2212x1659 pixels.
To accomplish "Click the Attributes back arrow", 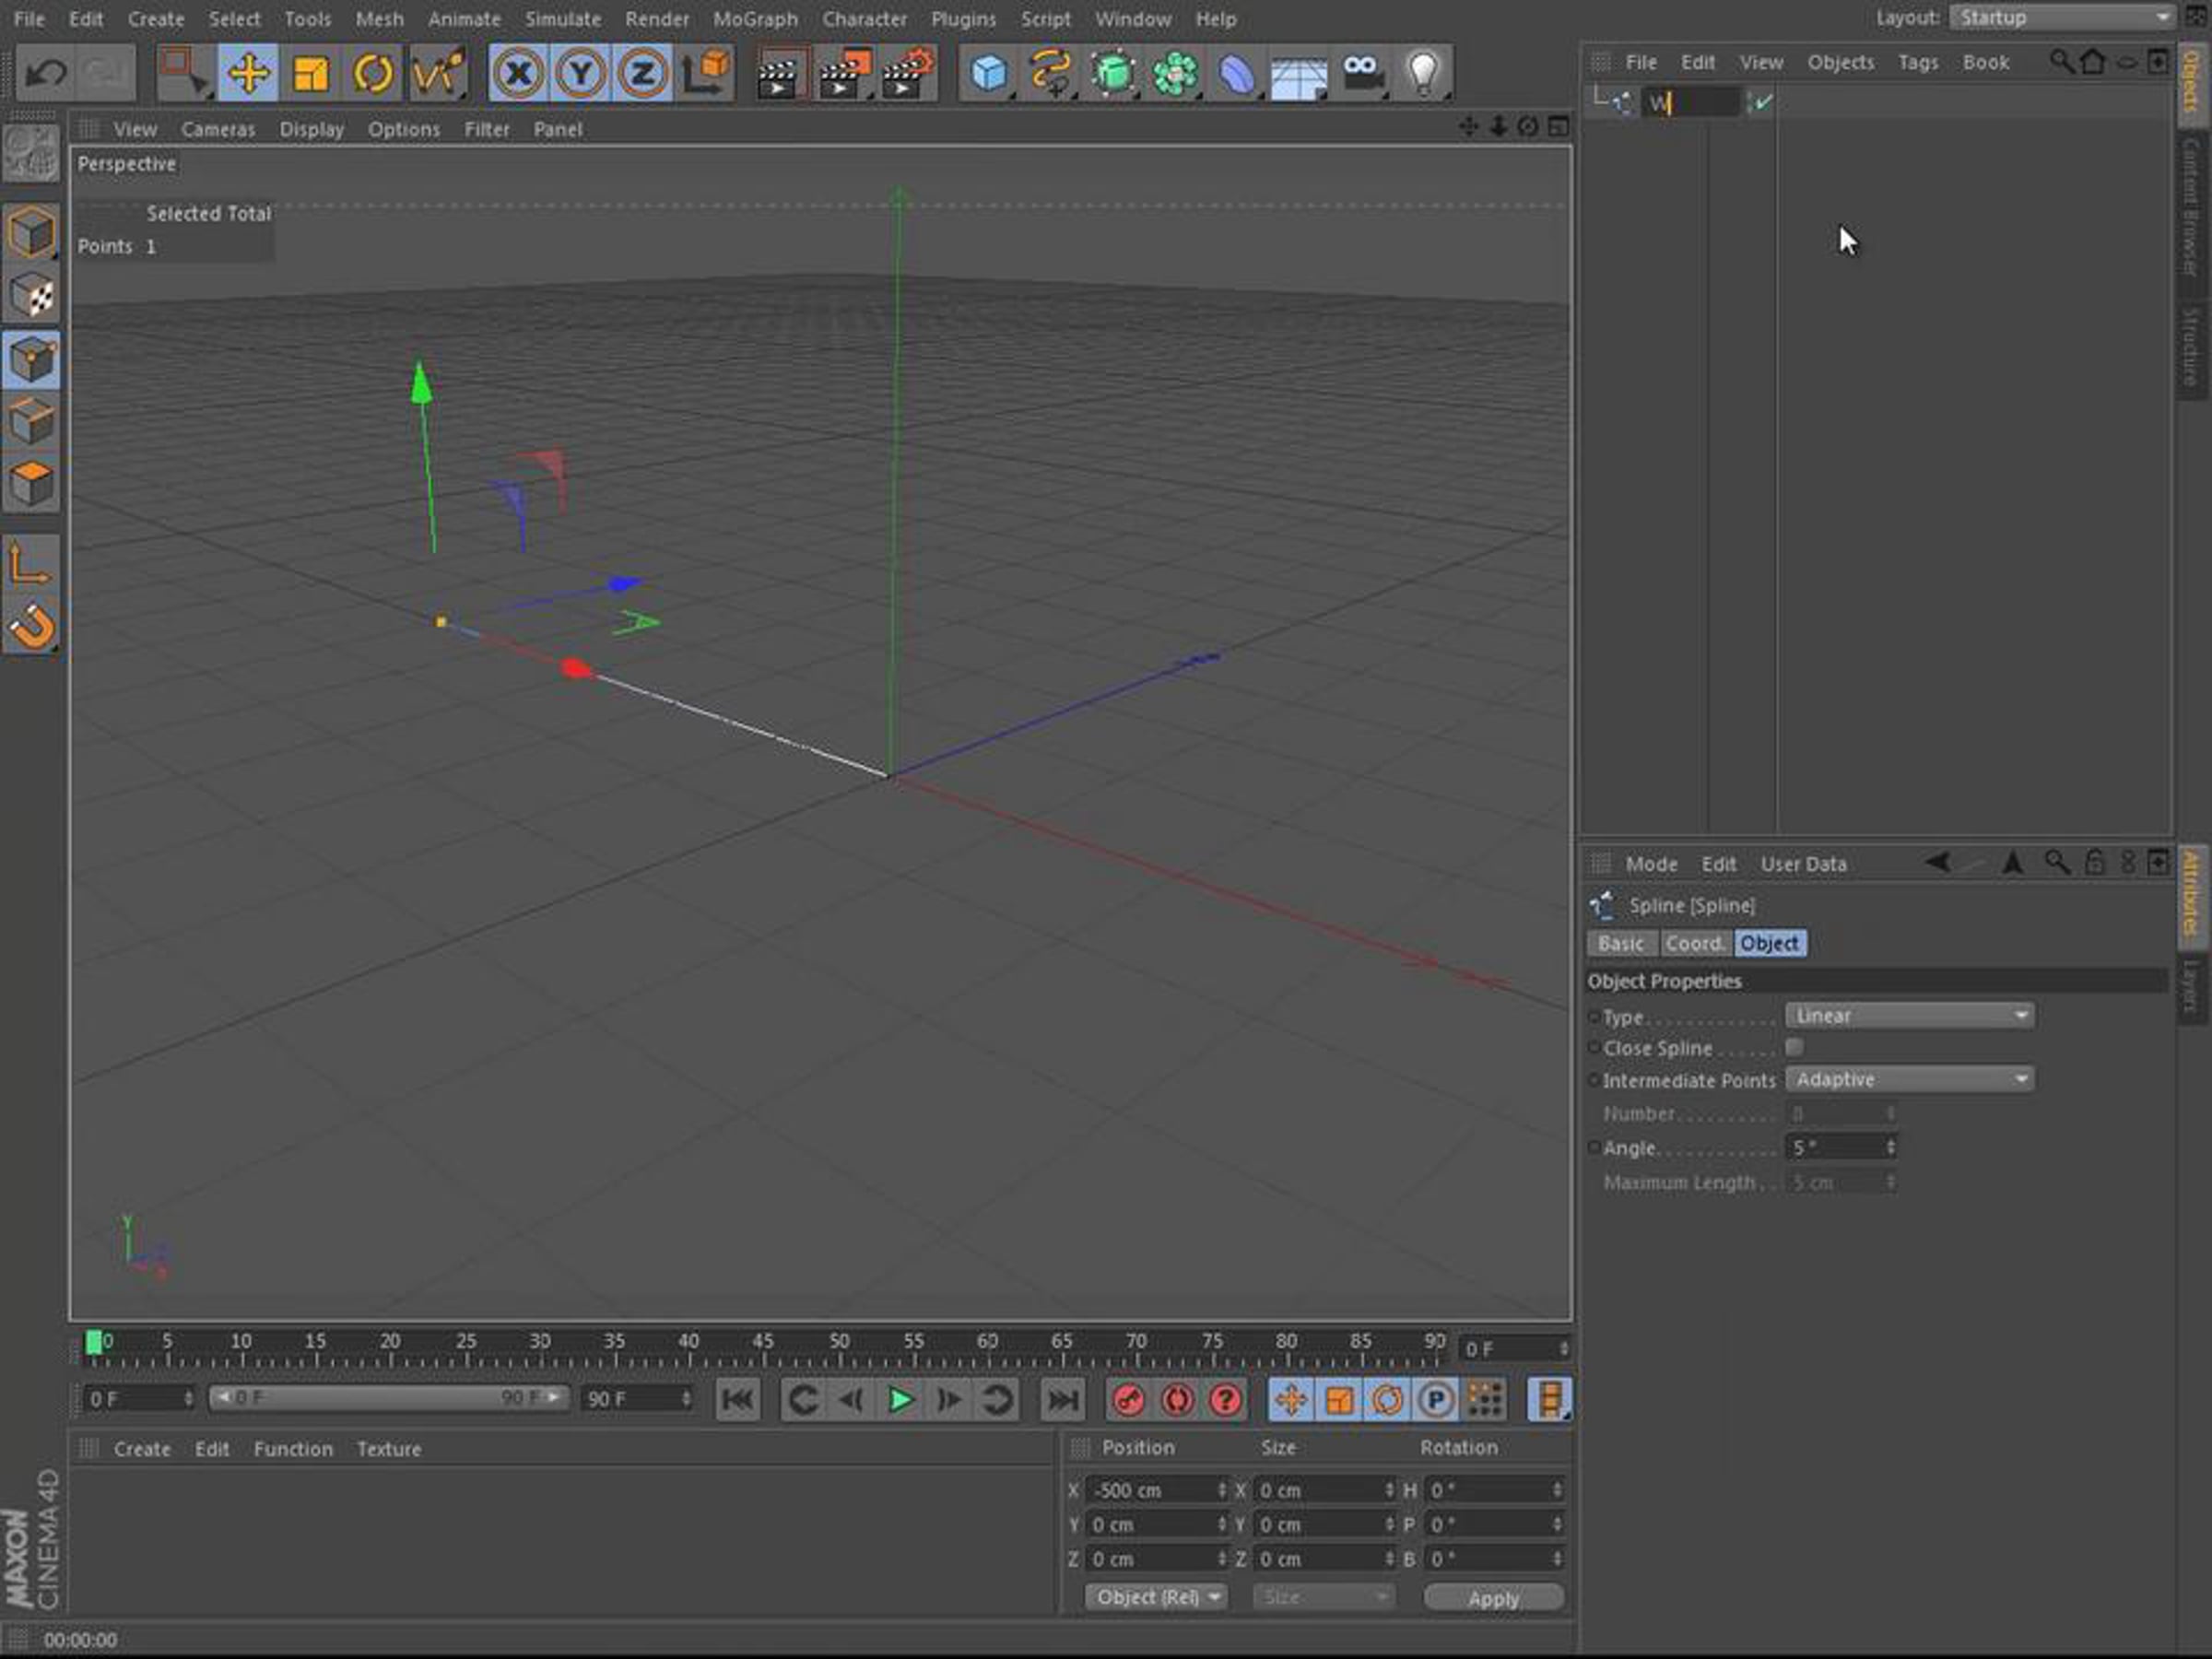I will (1937, 862).
